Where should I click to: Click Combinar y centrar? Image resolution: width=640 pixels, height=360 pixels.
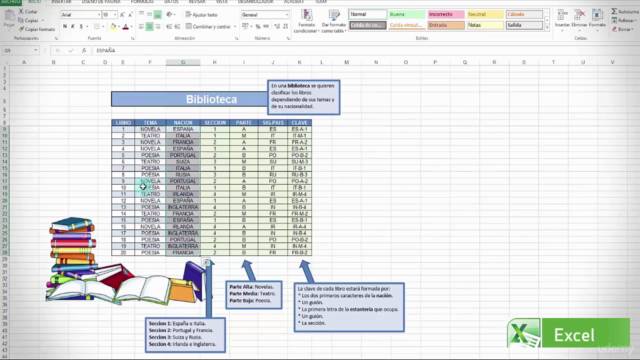coord(208,27)
